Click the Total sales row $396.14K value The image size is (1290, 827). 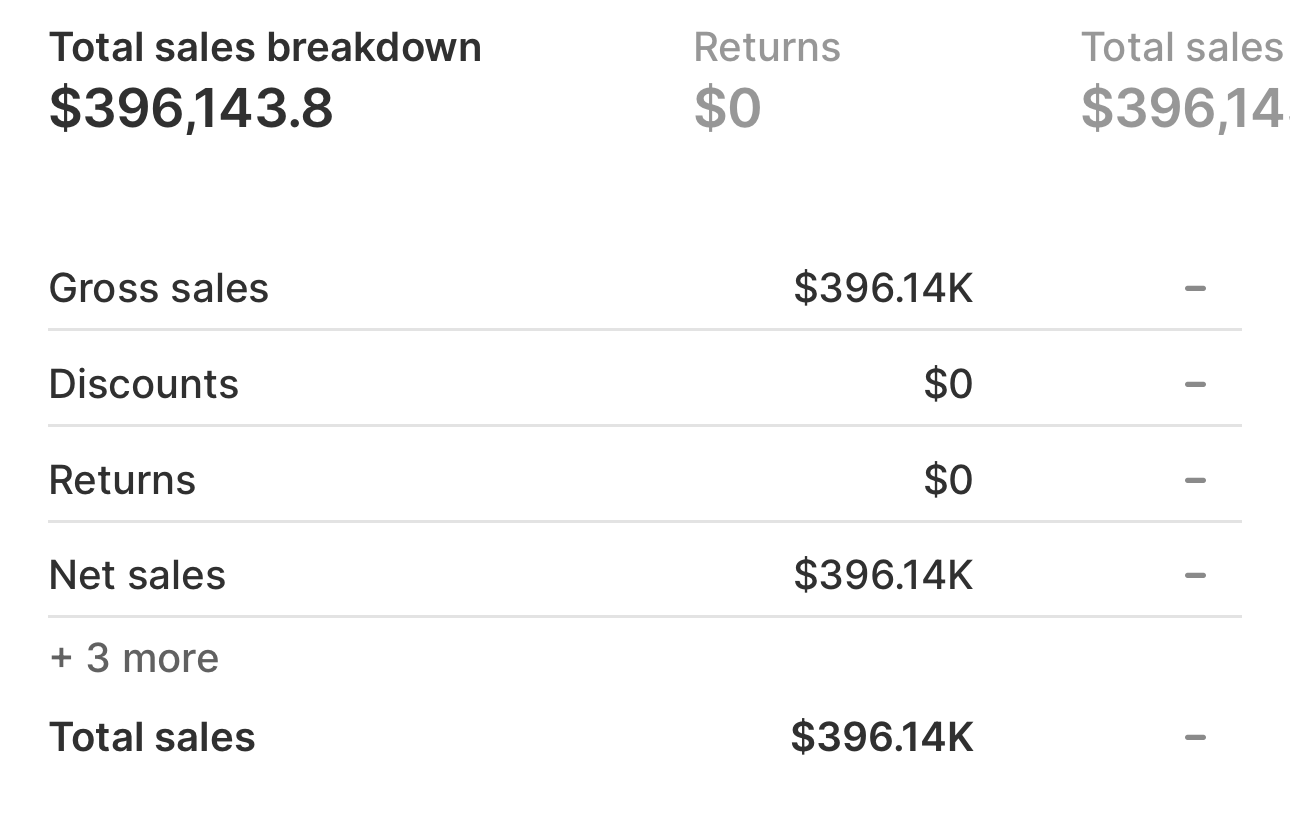881,738
